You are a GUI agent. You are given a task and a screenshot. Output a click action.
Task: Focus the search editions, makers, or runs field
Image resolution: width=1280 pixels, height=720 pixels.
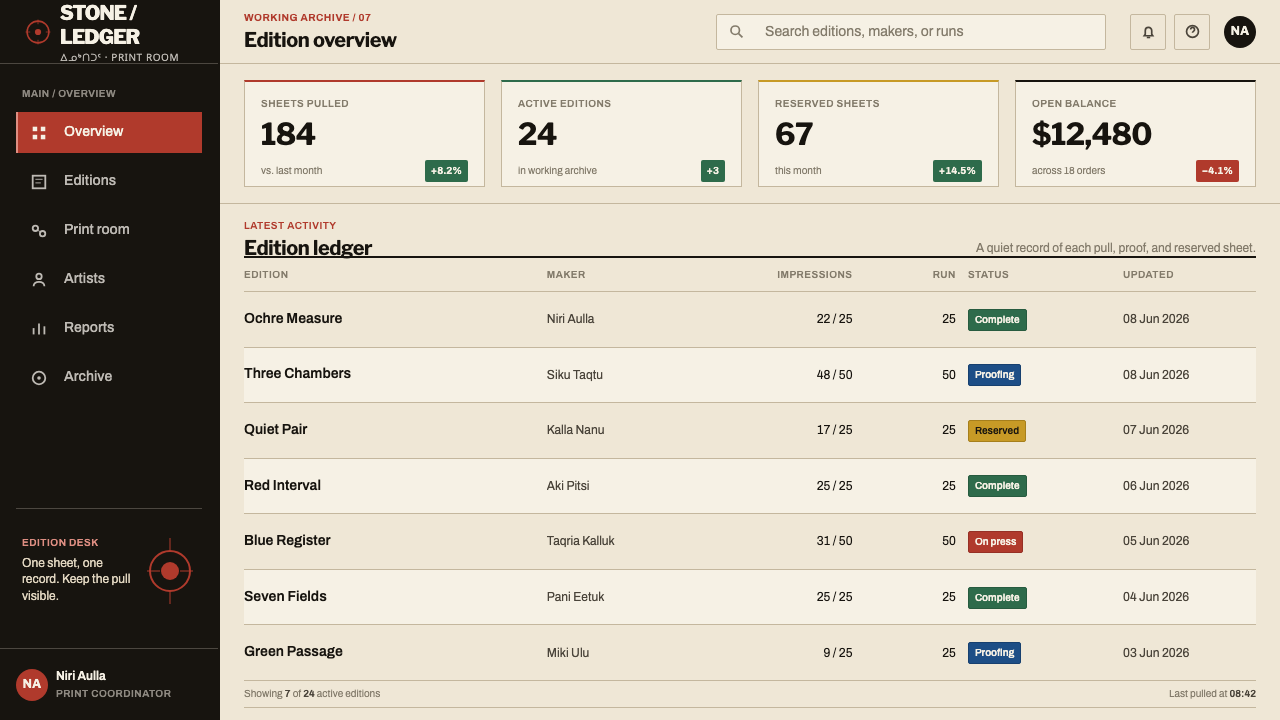coord(911,32)
